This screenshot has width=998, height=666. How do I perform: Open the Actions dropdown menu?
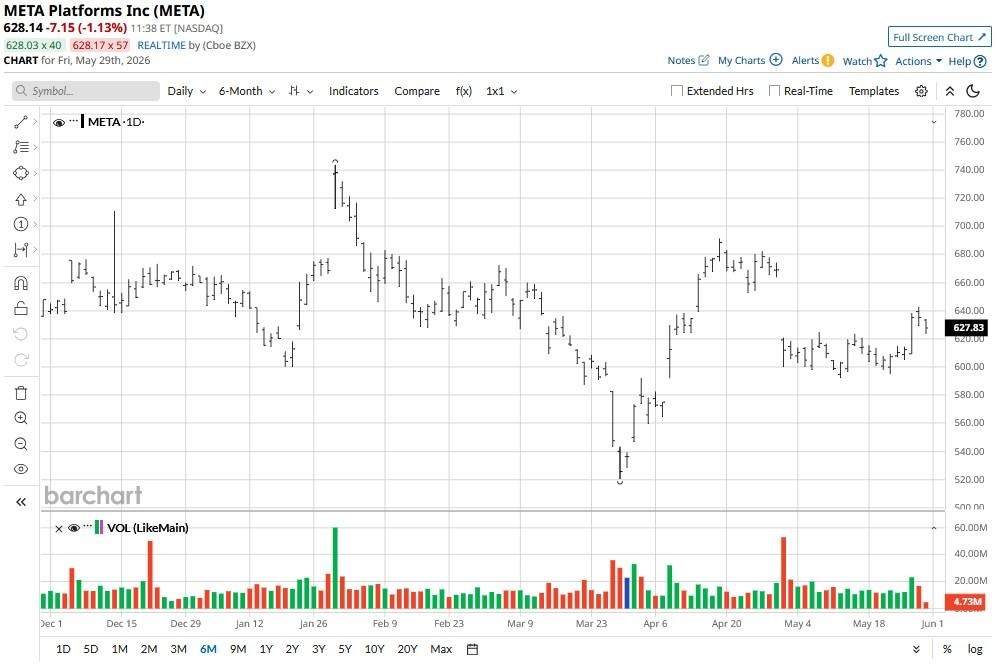coord(918,61)
